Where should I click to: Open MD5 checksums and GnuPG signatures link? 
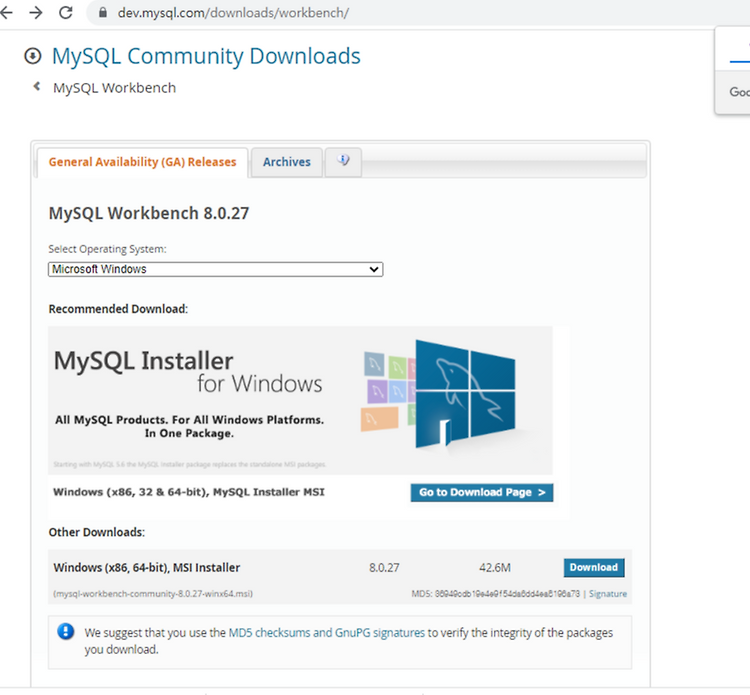(327, 633)
